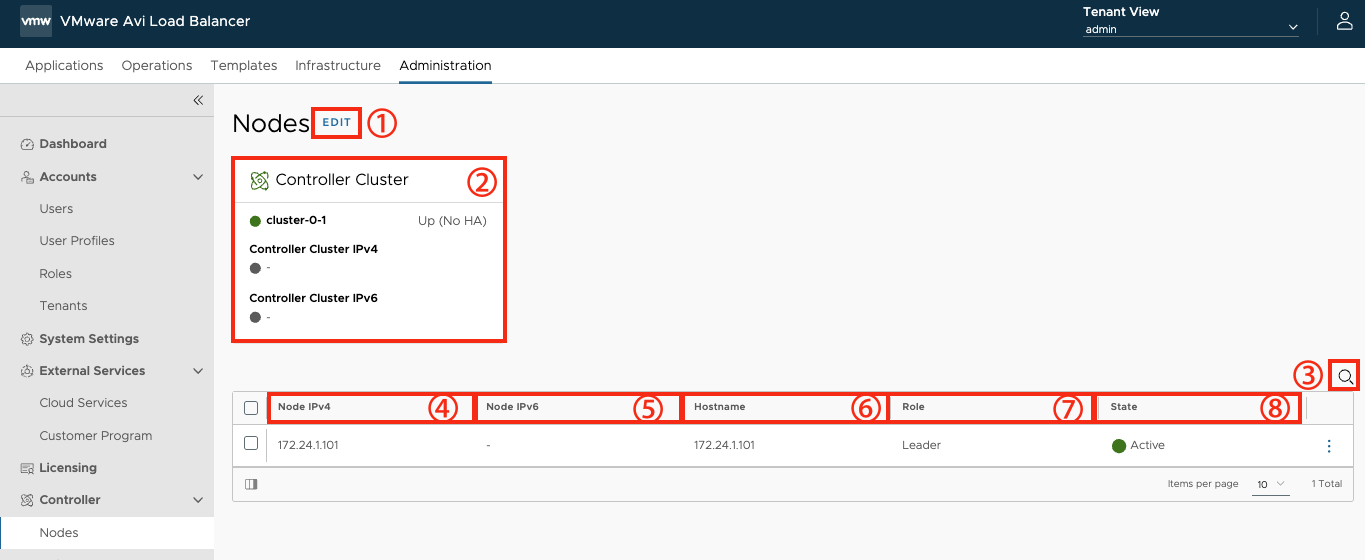This screenshot has height=560, width=1365.
Task: Switch to the Infrastructure tab
Action: (338, 65)
